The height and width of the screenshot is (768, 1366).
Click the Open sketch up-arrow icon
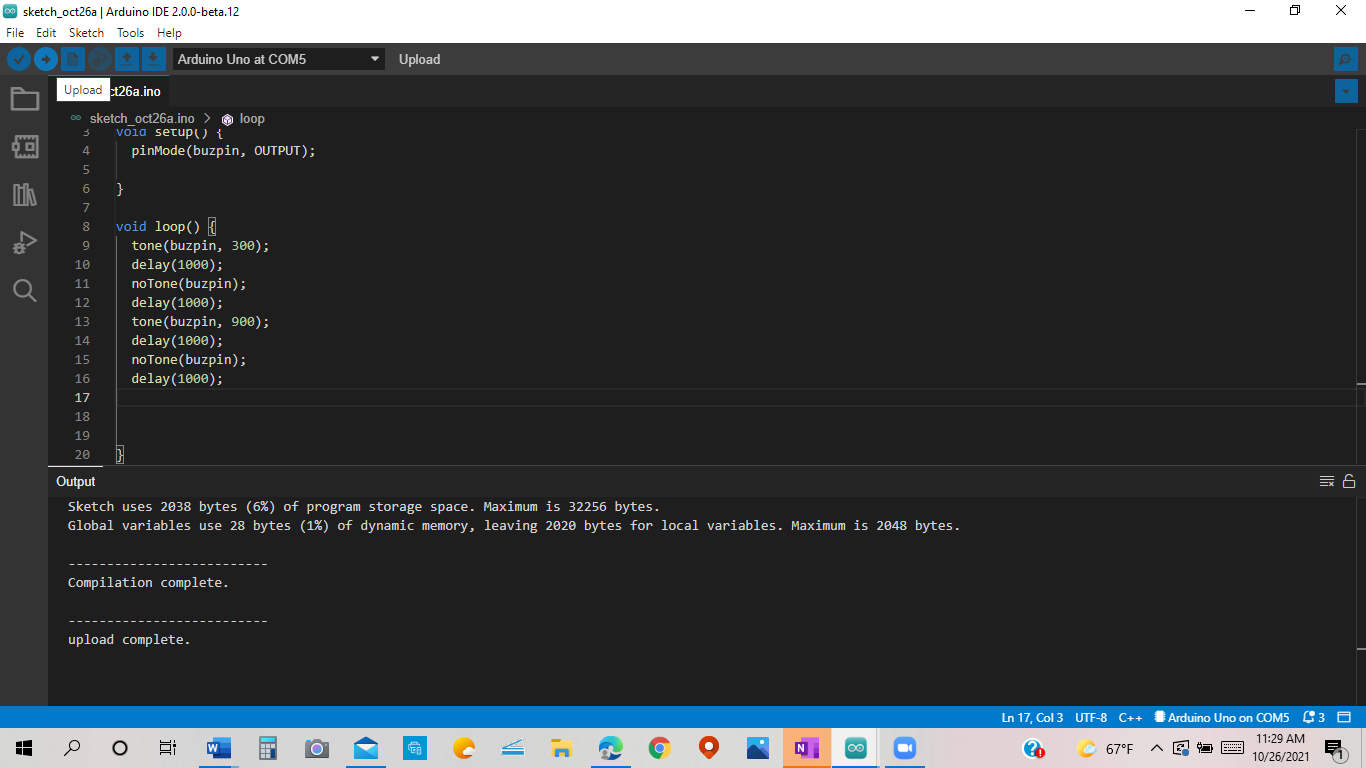[x=127, y=59]
